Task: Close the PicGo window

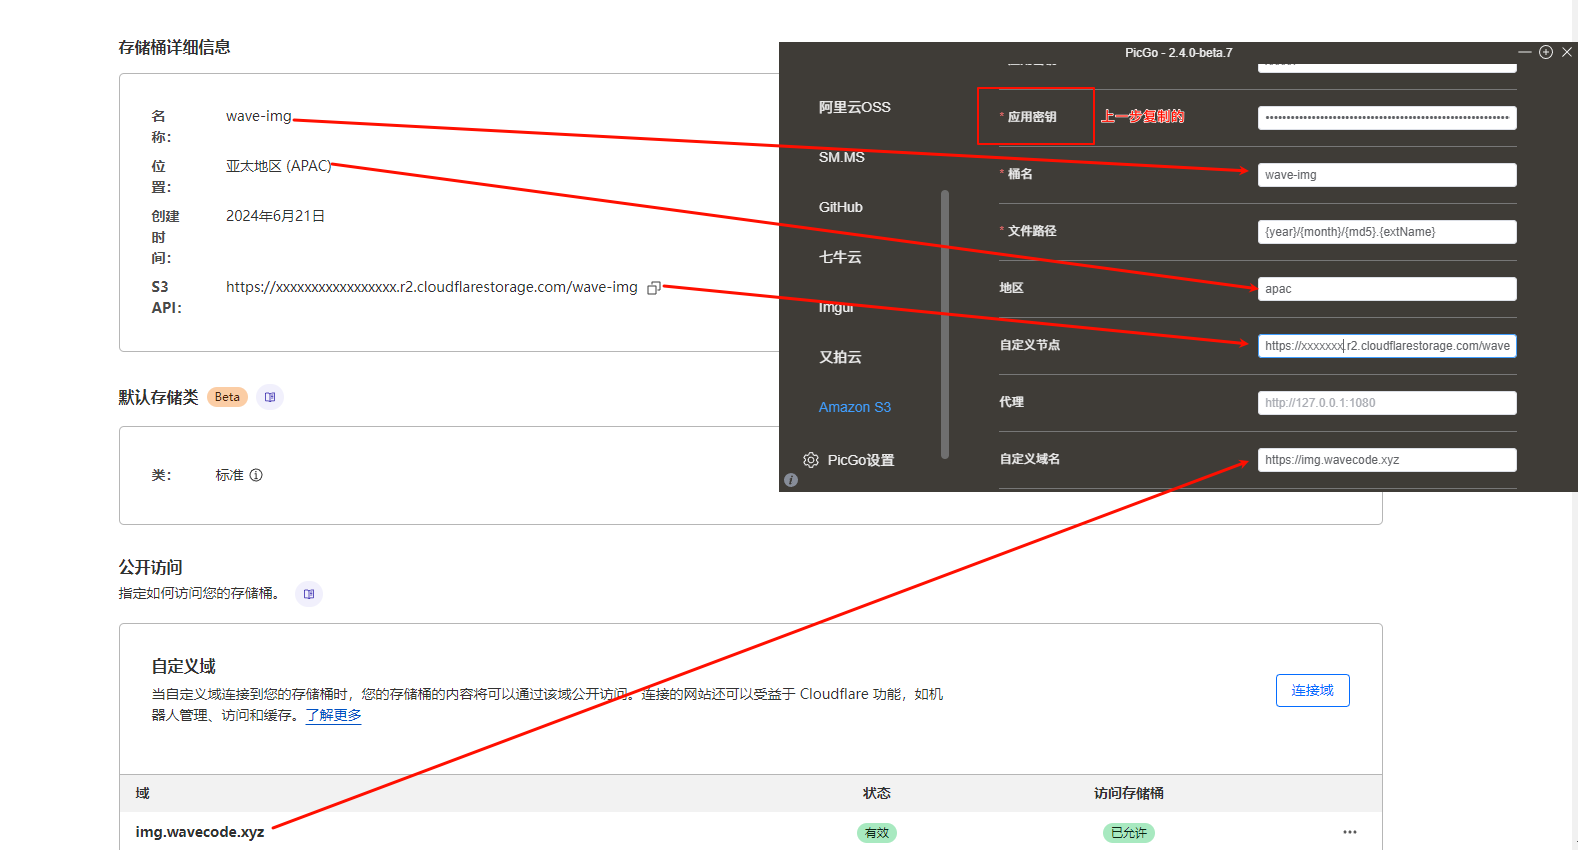Action: point(1567,52)
